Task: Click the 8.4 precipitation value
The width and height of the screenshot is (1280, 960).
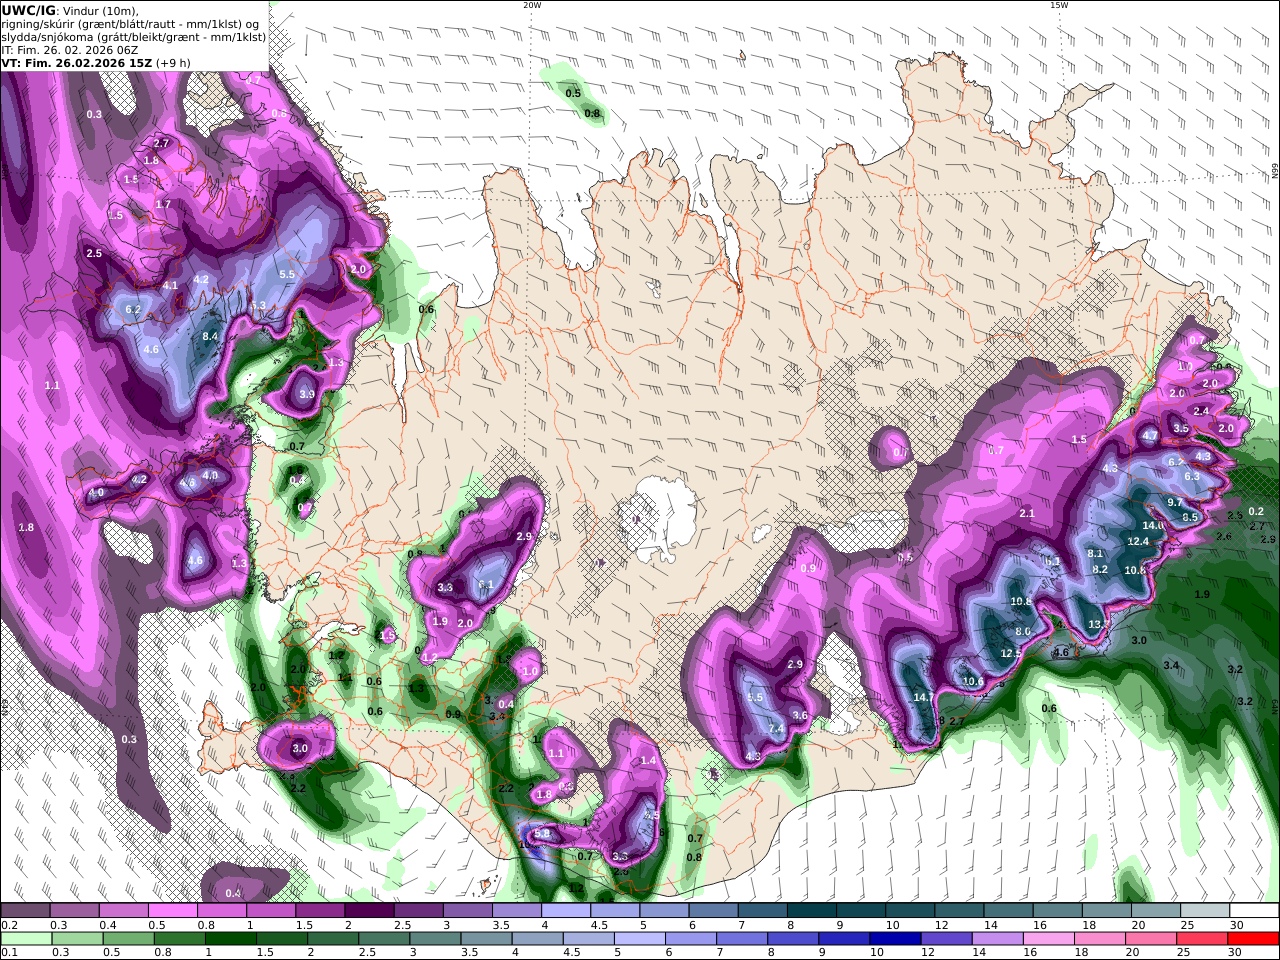Action: (x=210, y=337)
